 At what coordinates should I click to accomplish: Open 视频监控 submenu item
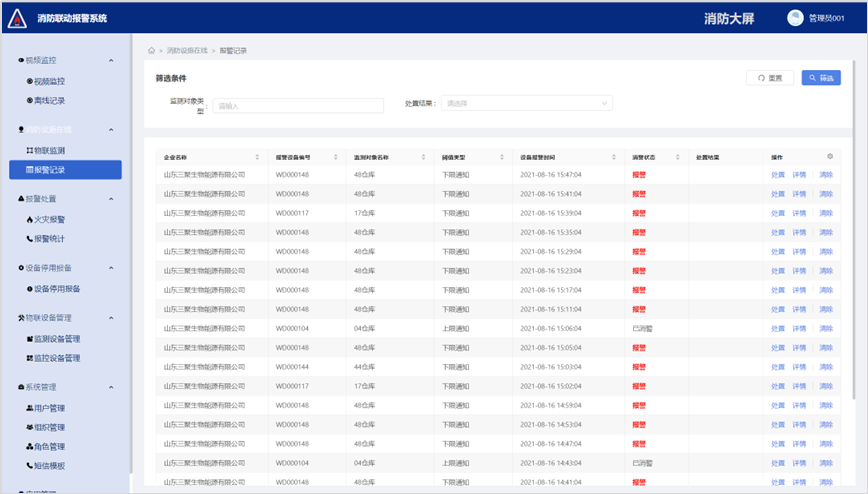pyautogui.click(x=46, y=81)
